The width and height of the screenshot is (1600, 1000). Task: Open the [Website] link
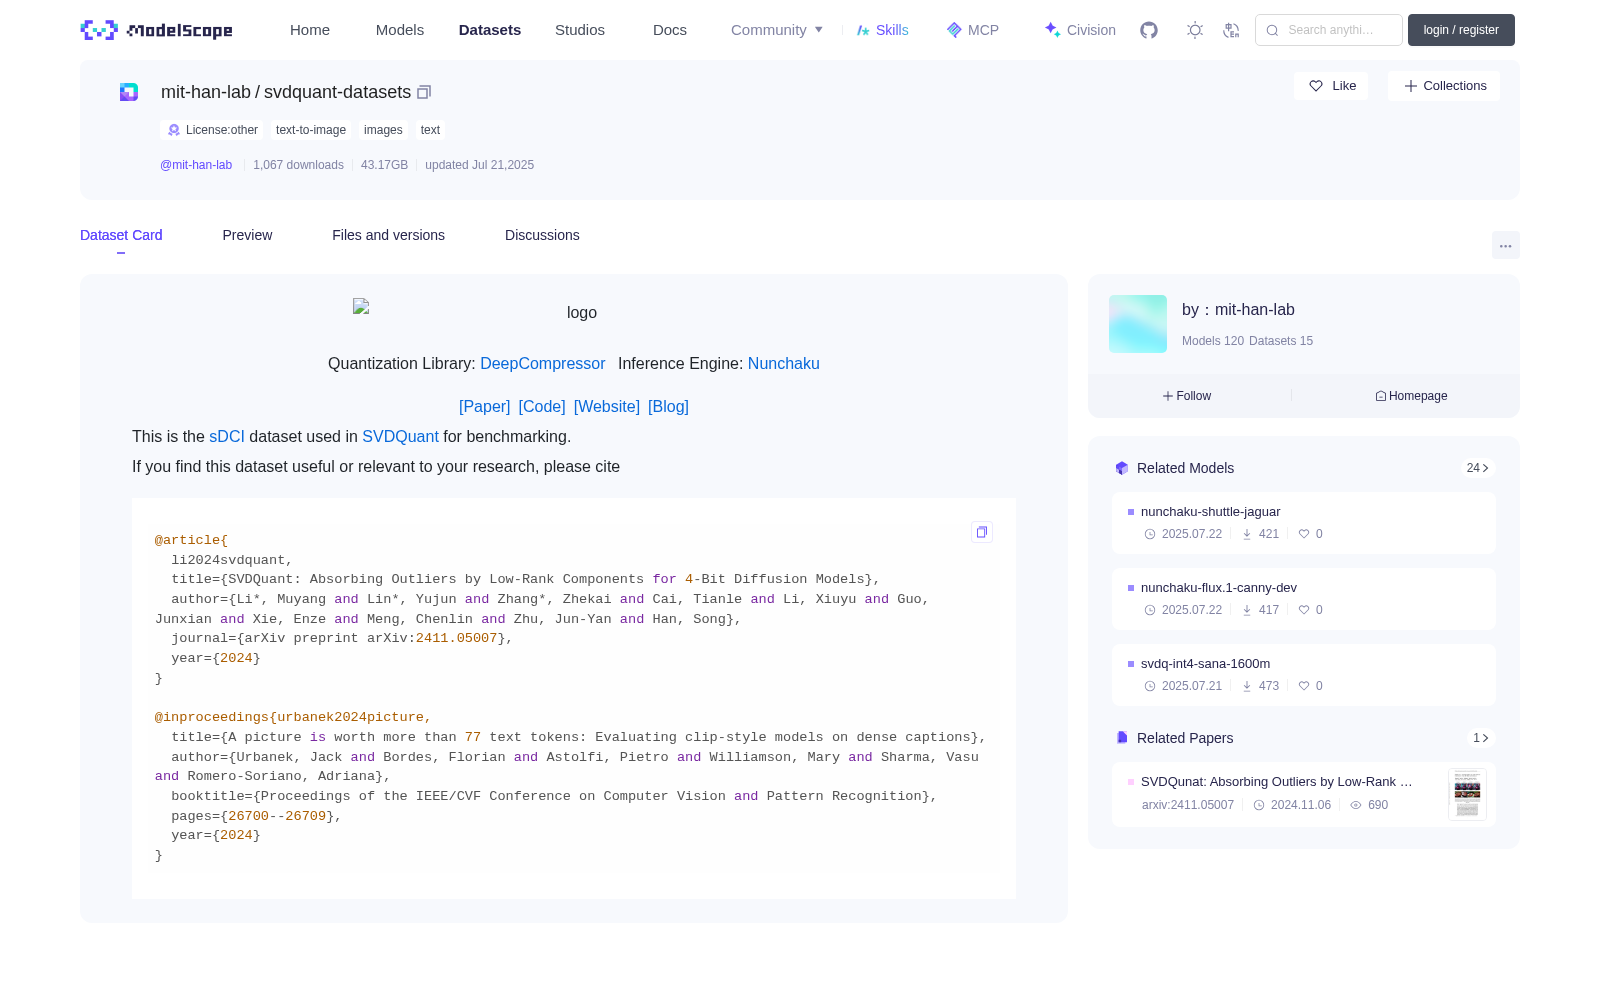607,407
